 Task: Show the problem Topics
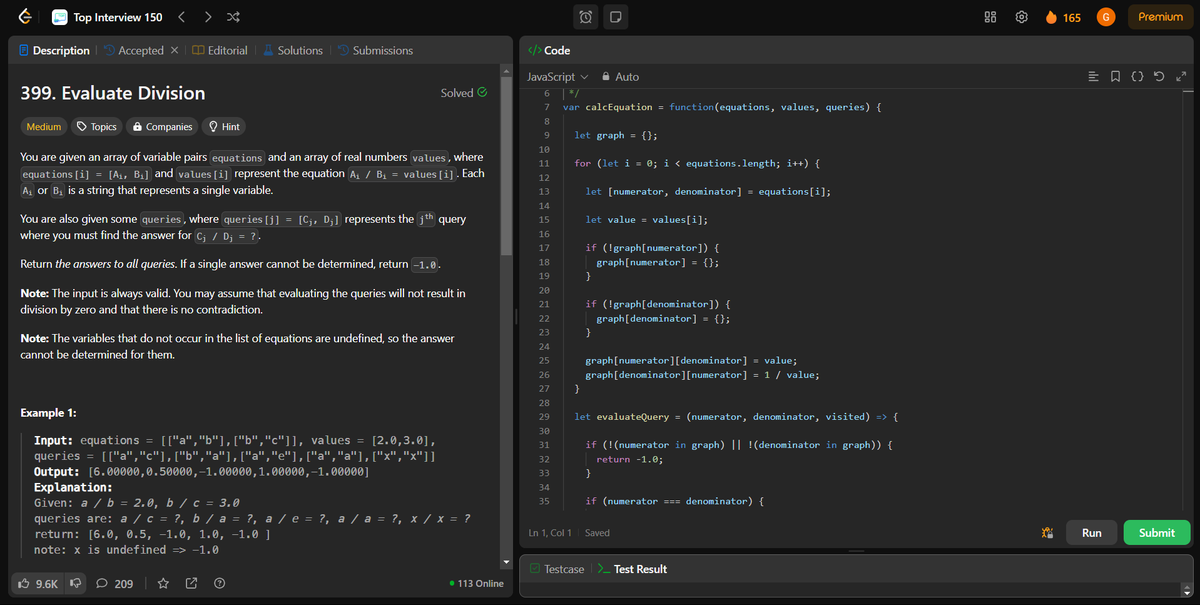pyautogui.click(x=97, y=127)
